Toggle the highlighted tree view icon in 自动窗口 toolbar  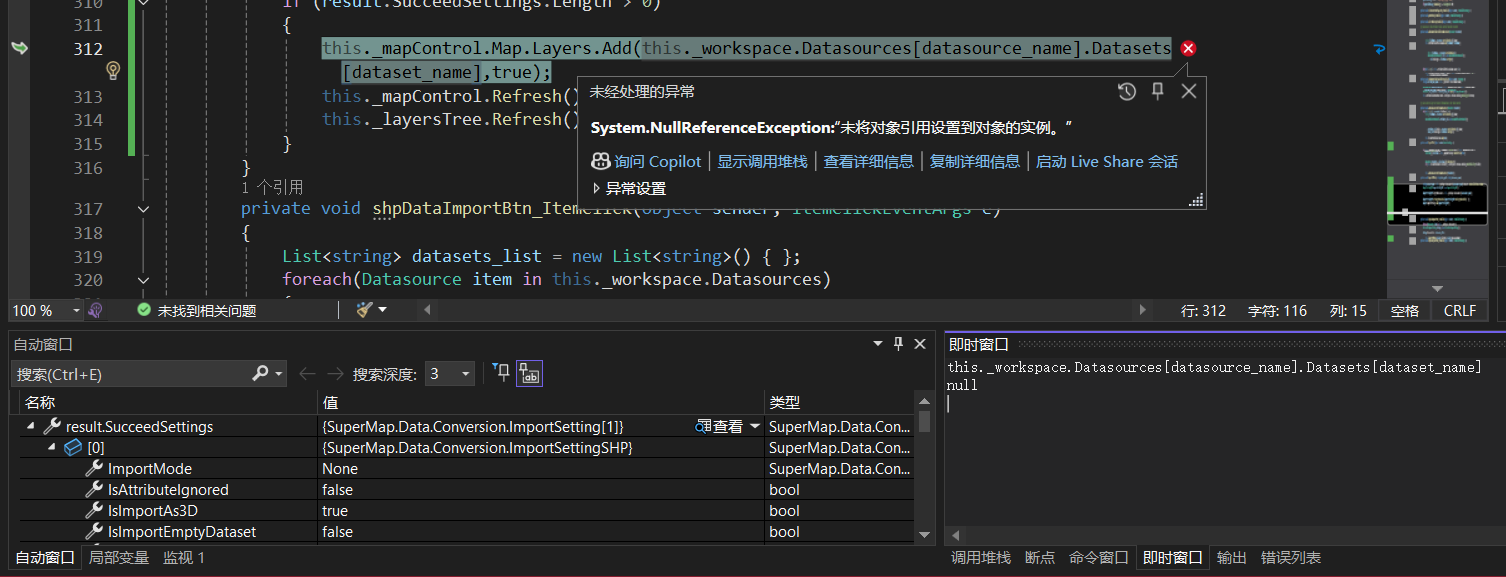[x=529, y=374]
